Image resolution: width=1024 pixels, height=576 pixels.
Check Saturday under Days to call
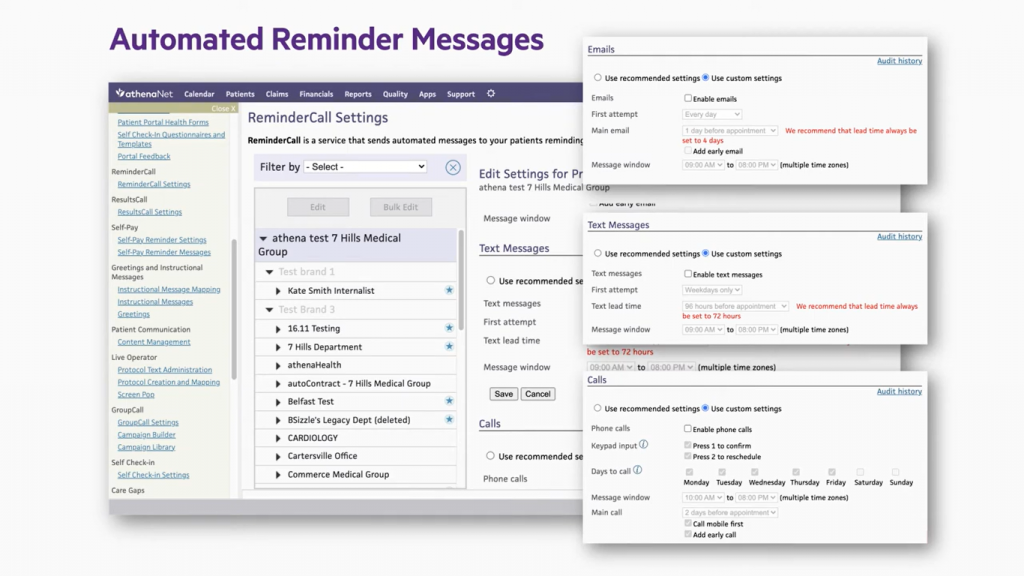(859, 471)
